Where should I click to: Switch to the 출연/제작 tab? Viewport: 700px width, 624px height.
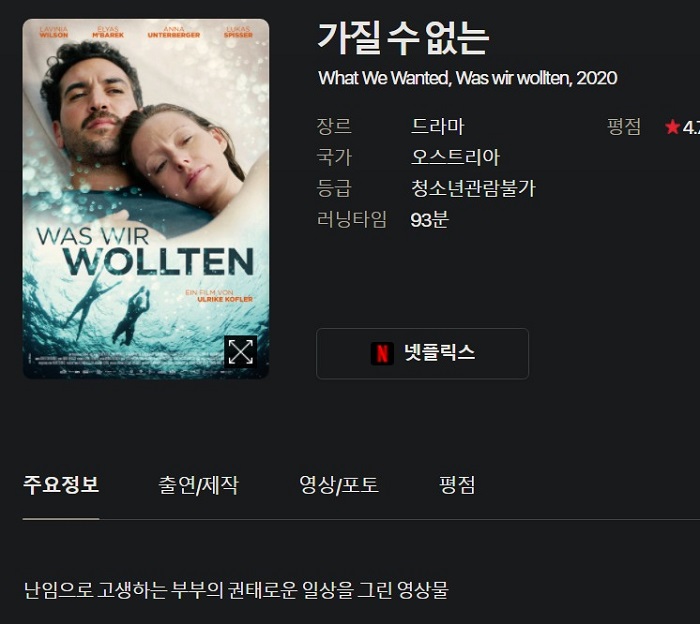click(199, 485)
